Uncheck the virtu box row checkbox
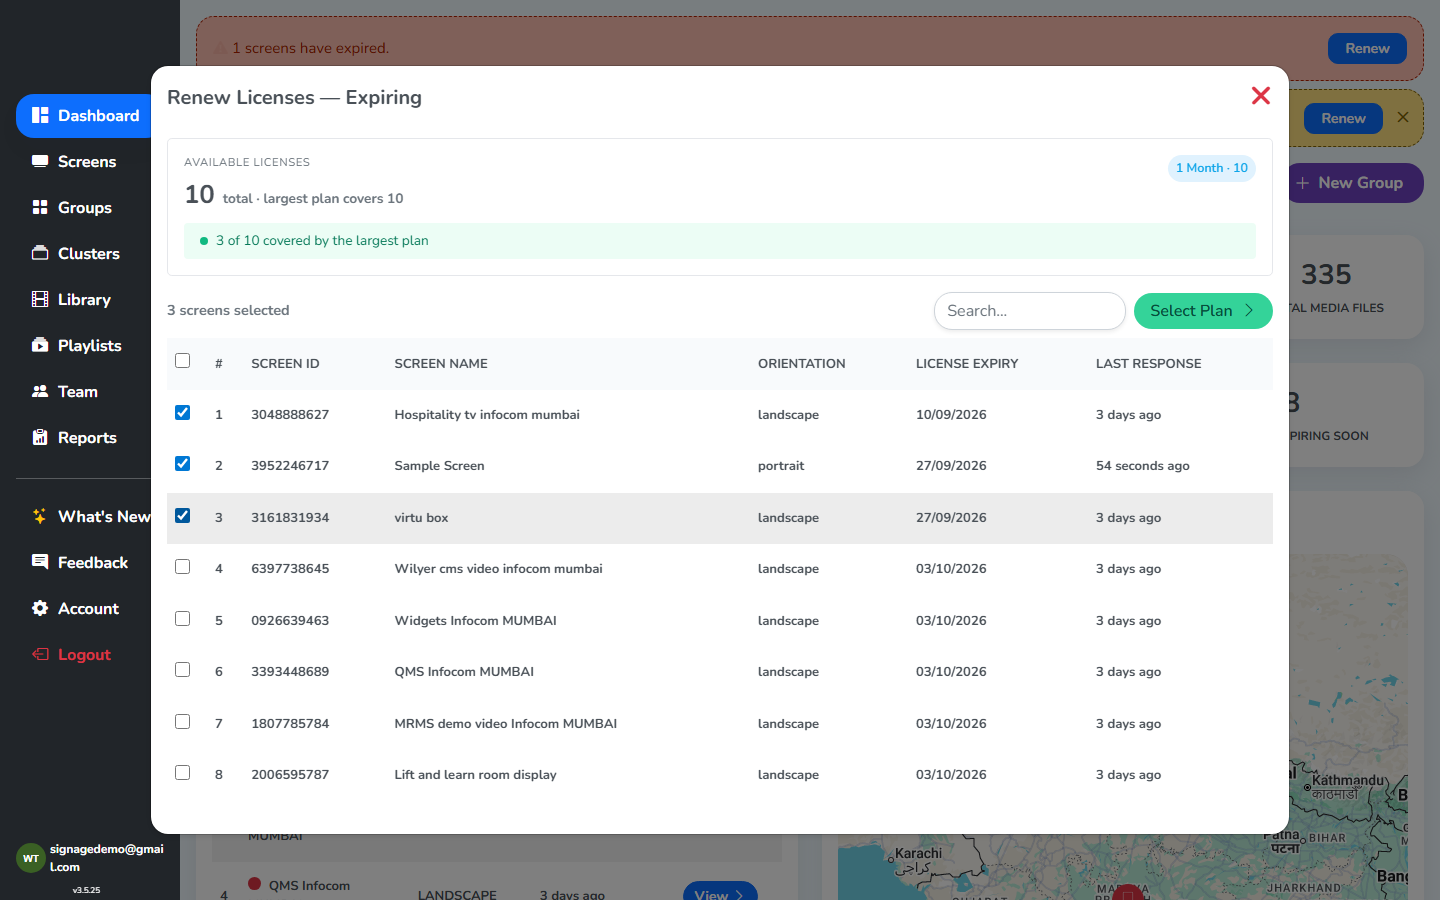This screenshot has width=1440, height=900. pos(182,515)
